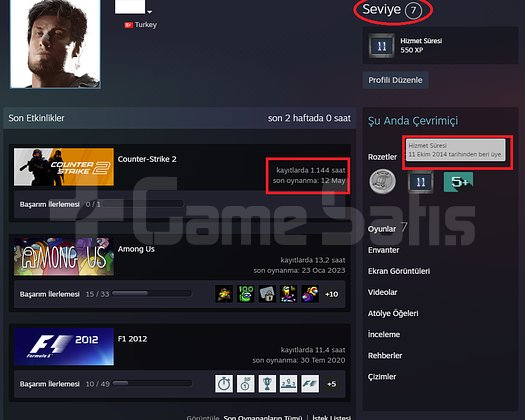Open the silver coin community badge

tap(382, 182)
